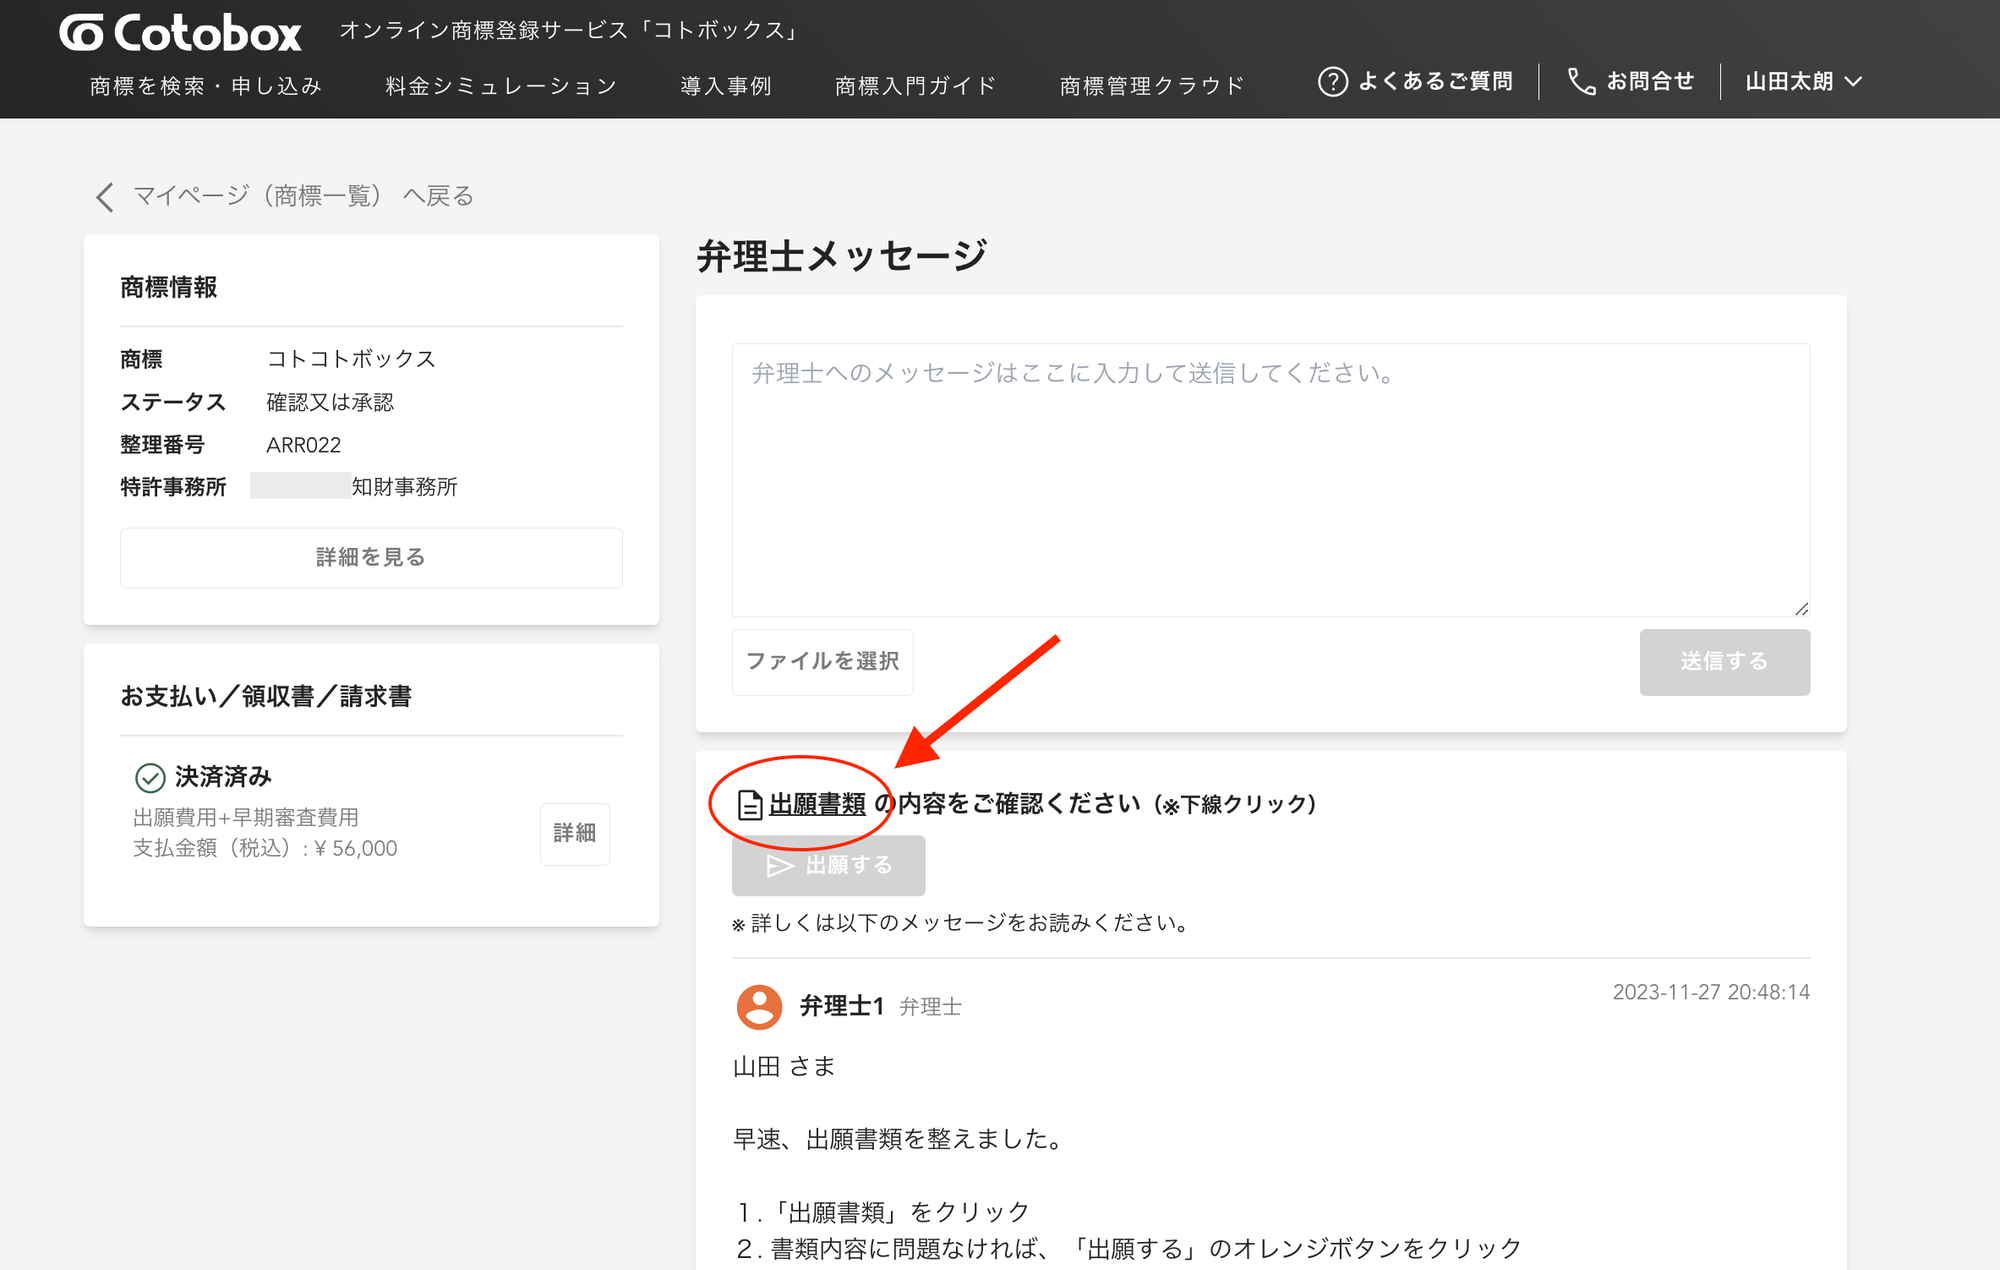Open 商標管理クラウド menu item

(x=1152, y=86)
